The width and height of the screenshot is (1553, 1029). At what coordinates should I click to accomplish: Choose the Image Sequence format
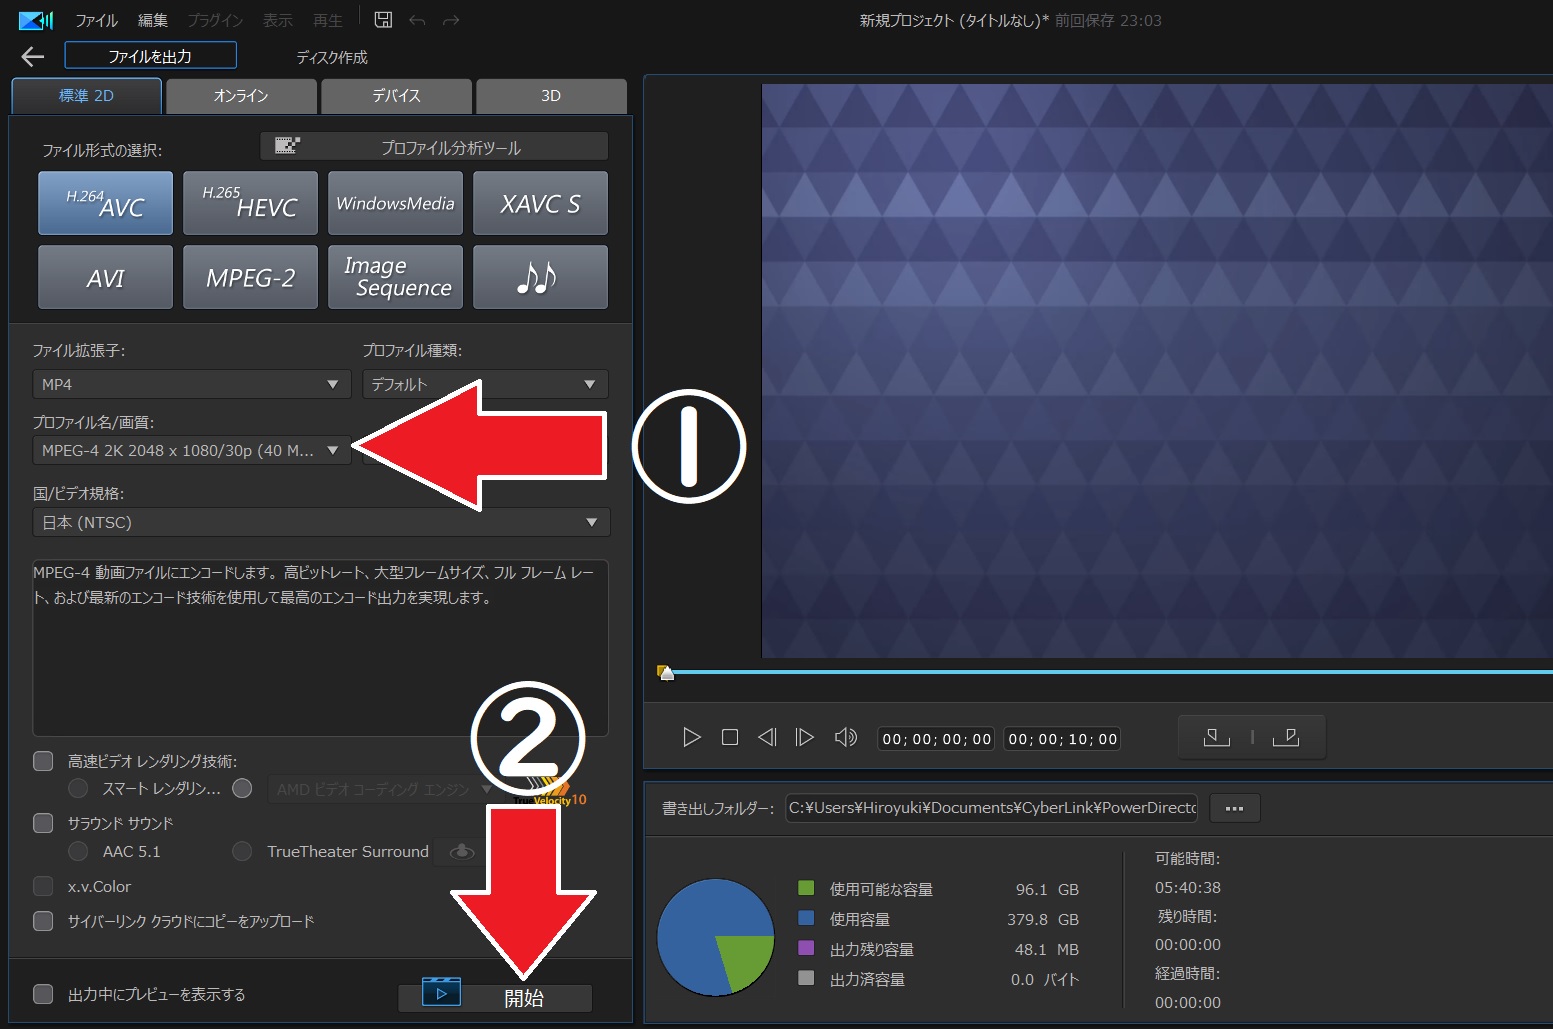(396, 277)
